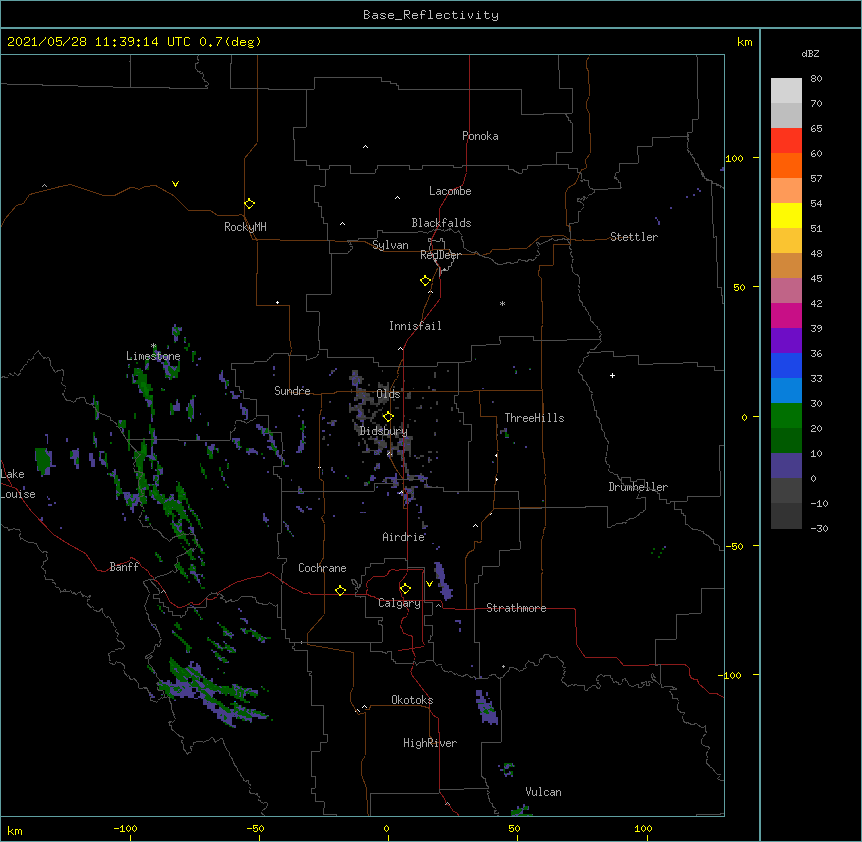Pick the bright green swatch below 30
The height and width of the screenshot is (842, 862).
786,416
